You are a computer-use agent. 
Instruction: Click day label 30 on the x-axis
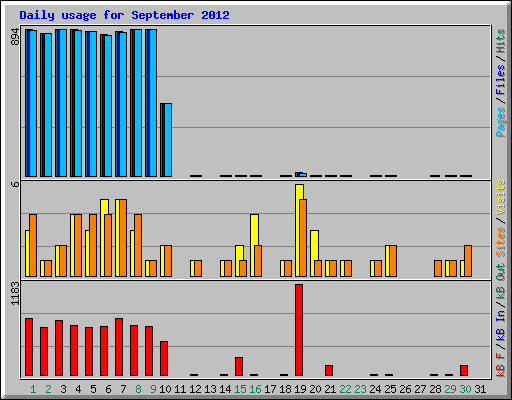[465, 389]
